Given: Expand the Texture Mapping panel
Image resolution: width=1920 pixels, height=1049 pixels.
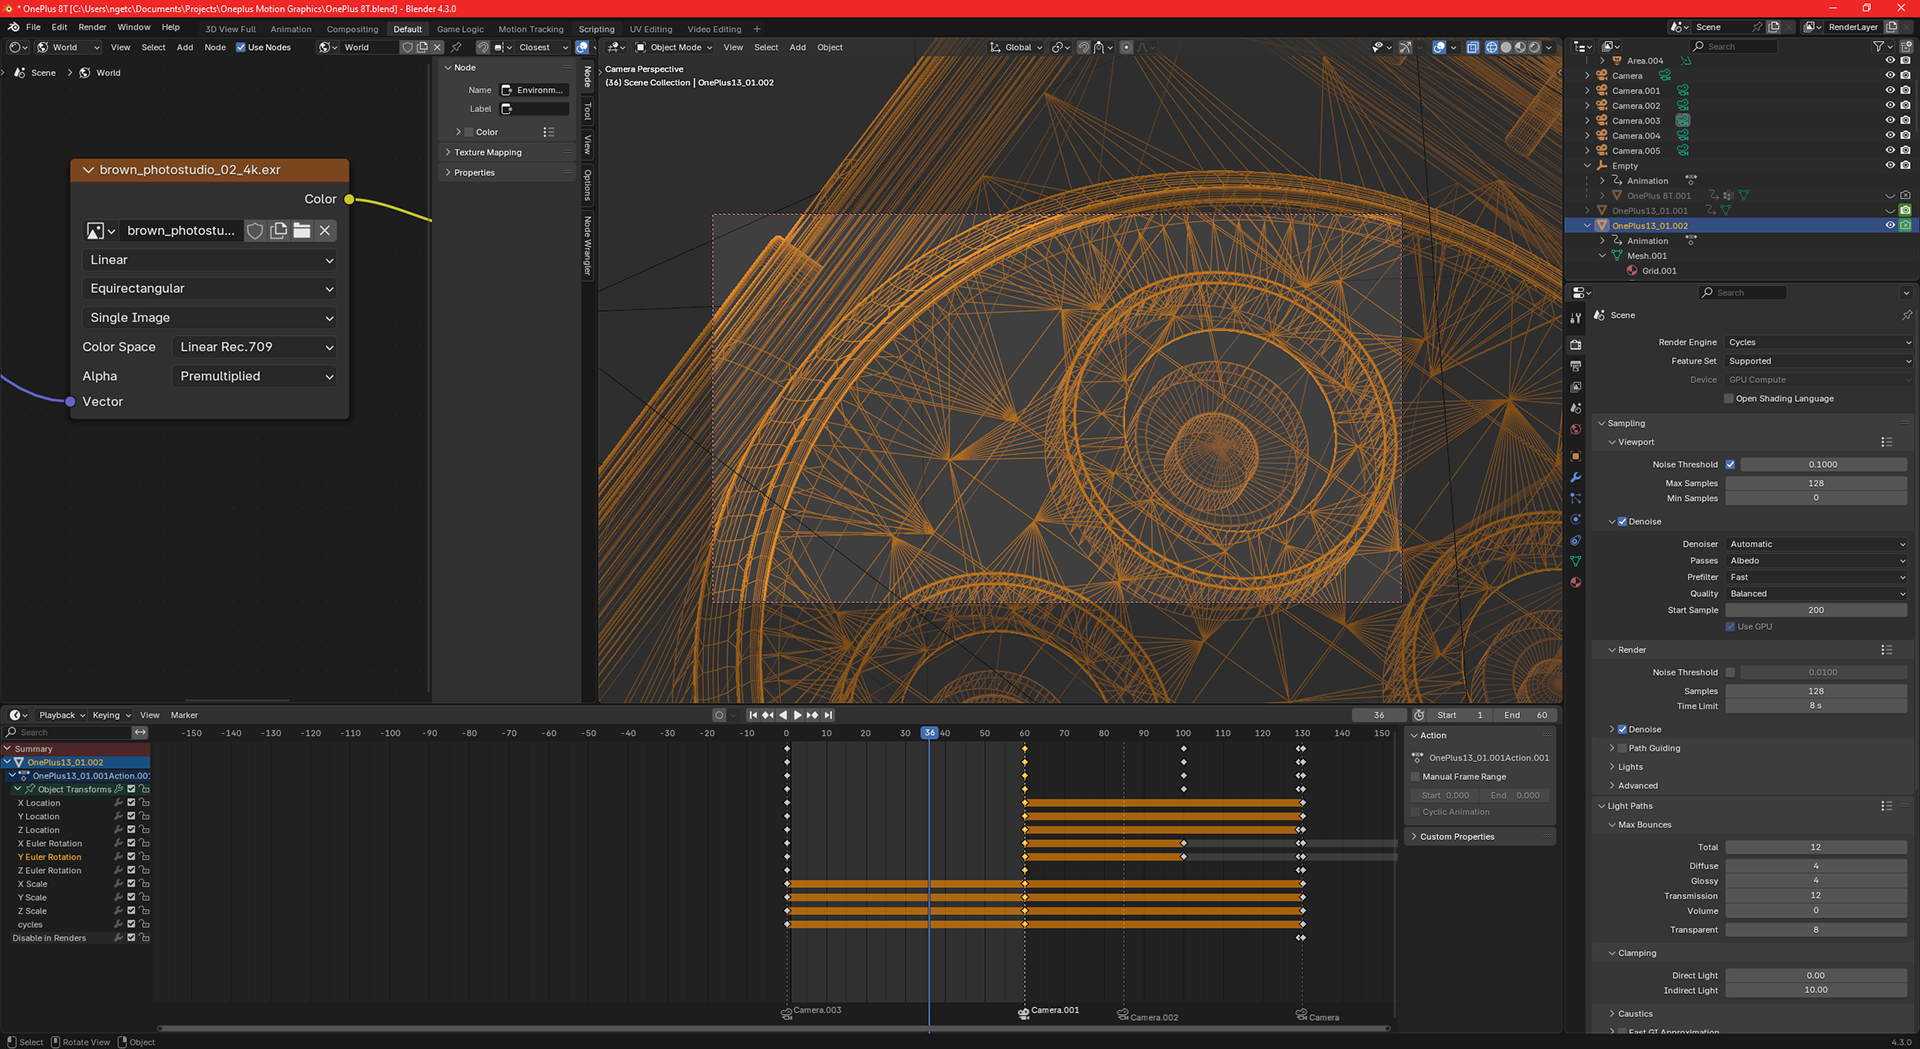Looking at the screenshot, I should click(488, 152).
